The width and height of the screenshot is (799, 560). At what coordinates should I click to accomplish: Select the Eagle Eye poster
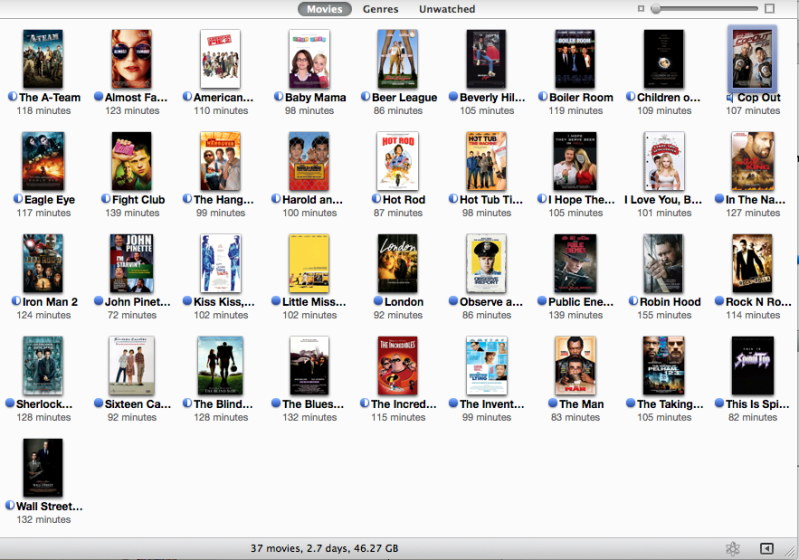click(x=43, y=162)
